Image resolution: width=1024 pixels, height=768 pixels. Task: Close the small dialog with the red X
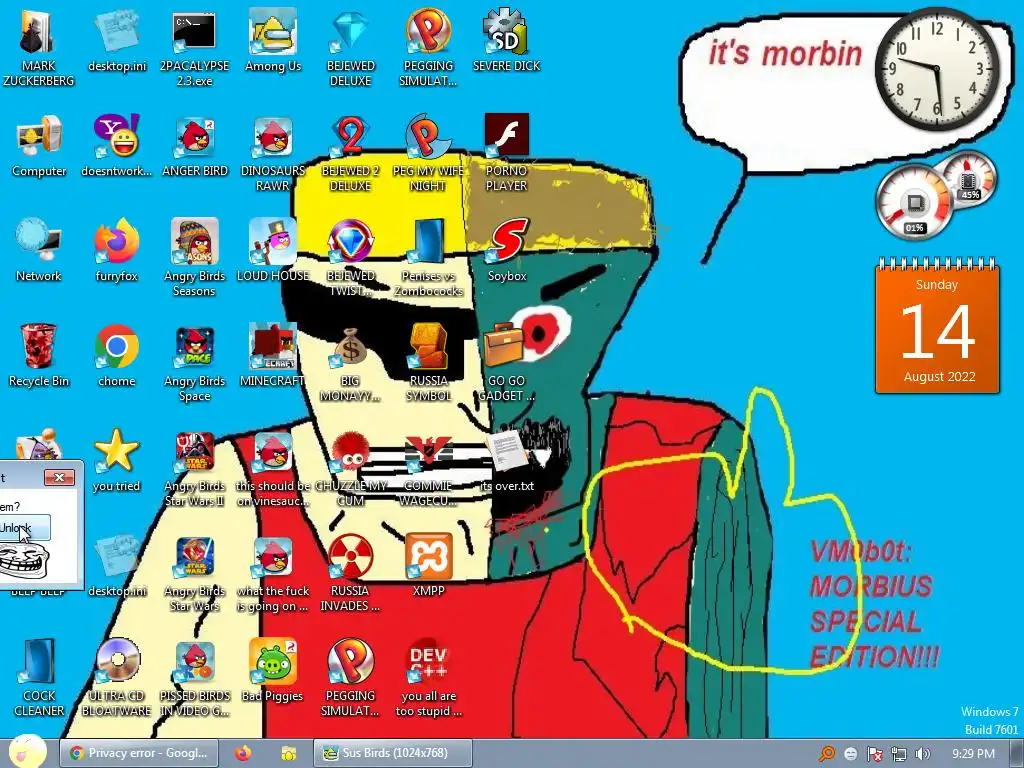[x=59, y=477]
